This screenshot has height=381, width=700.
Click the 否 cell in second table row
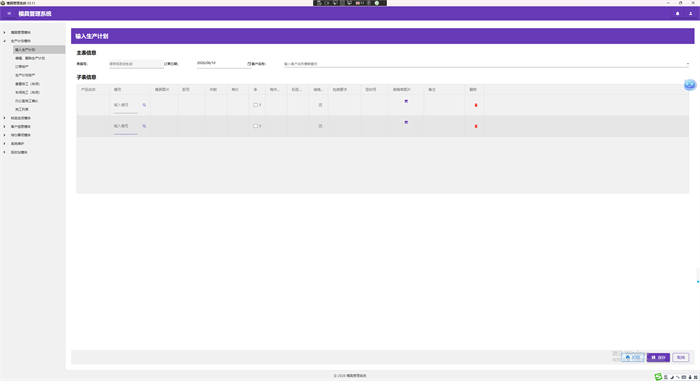tap(320, 126)
